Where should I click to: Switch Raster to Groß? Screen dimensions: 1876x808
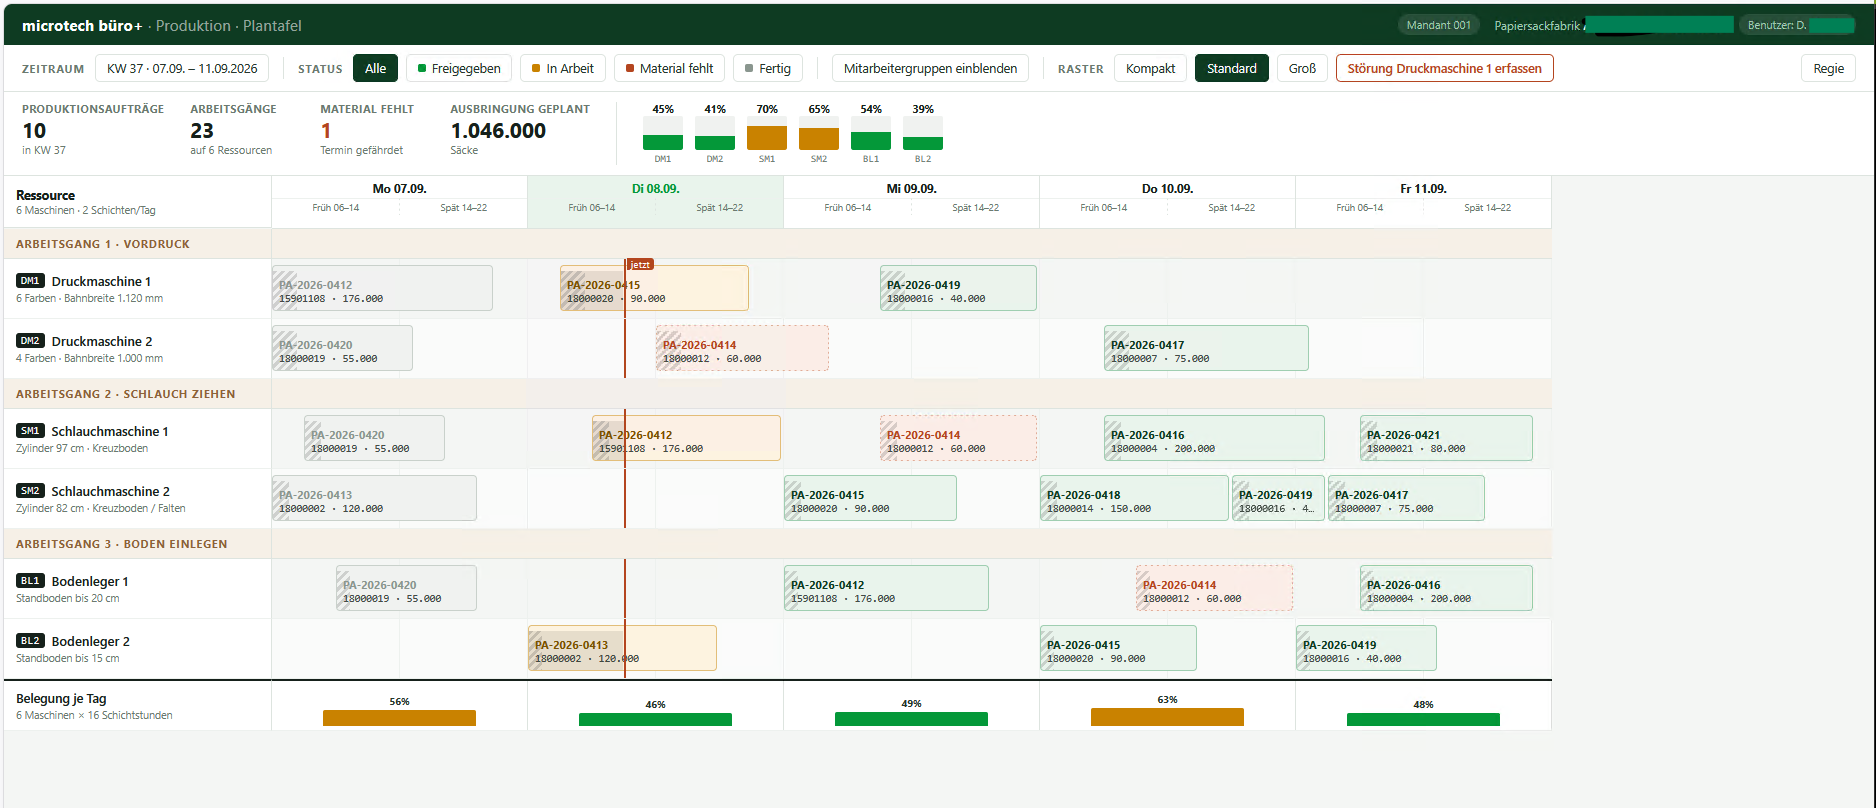(x=1302, y=68)
